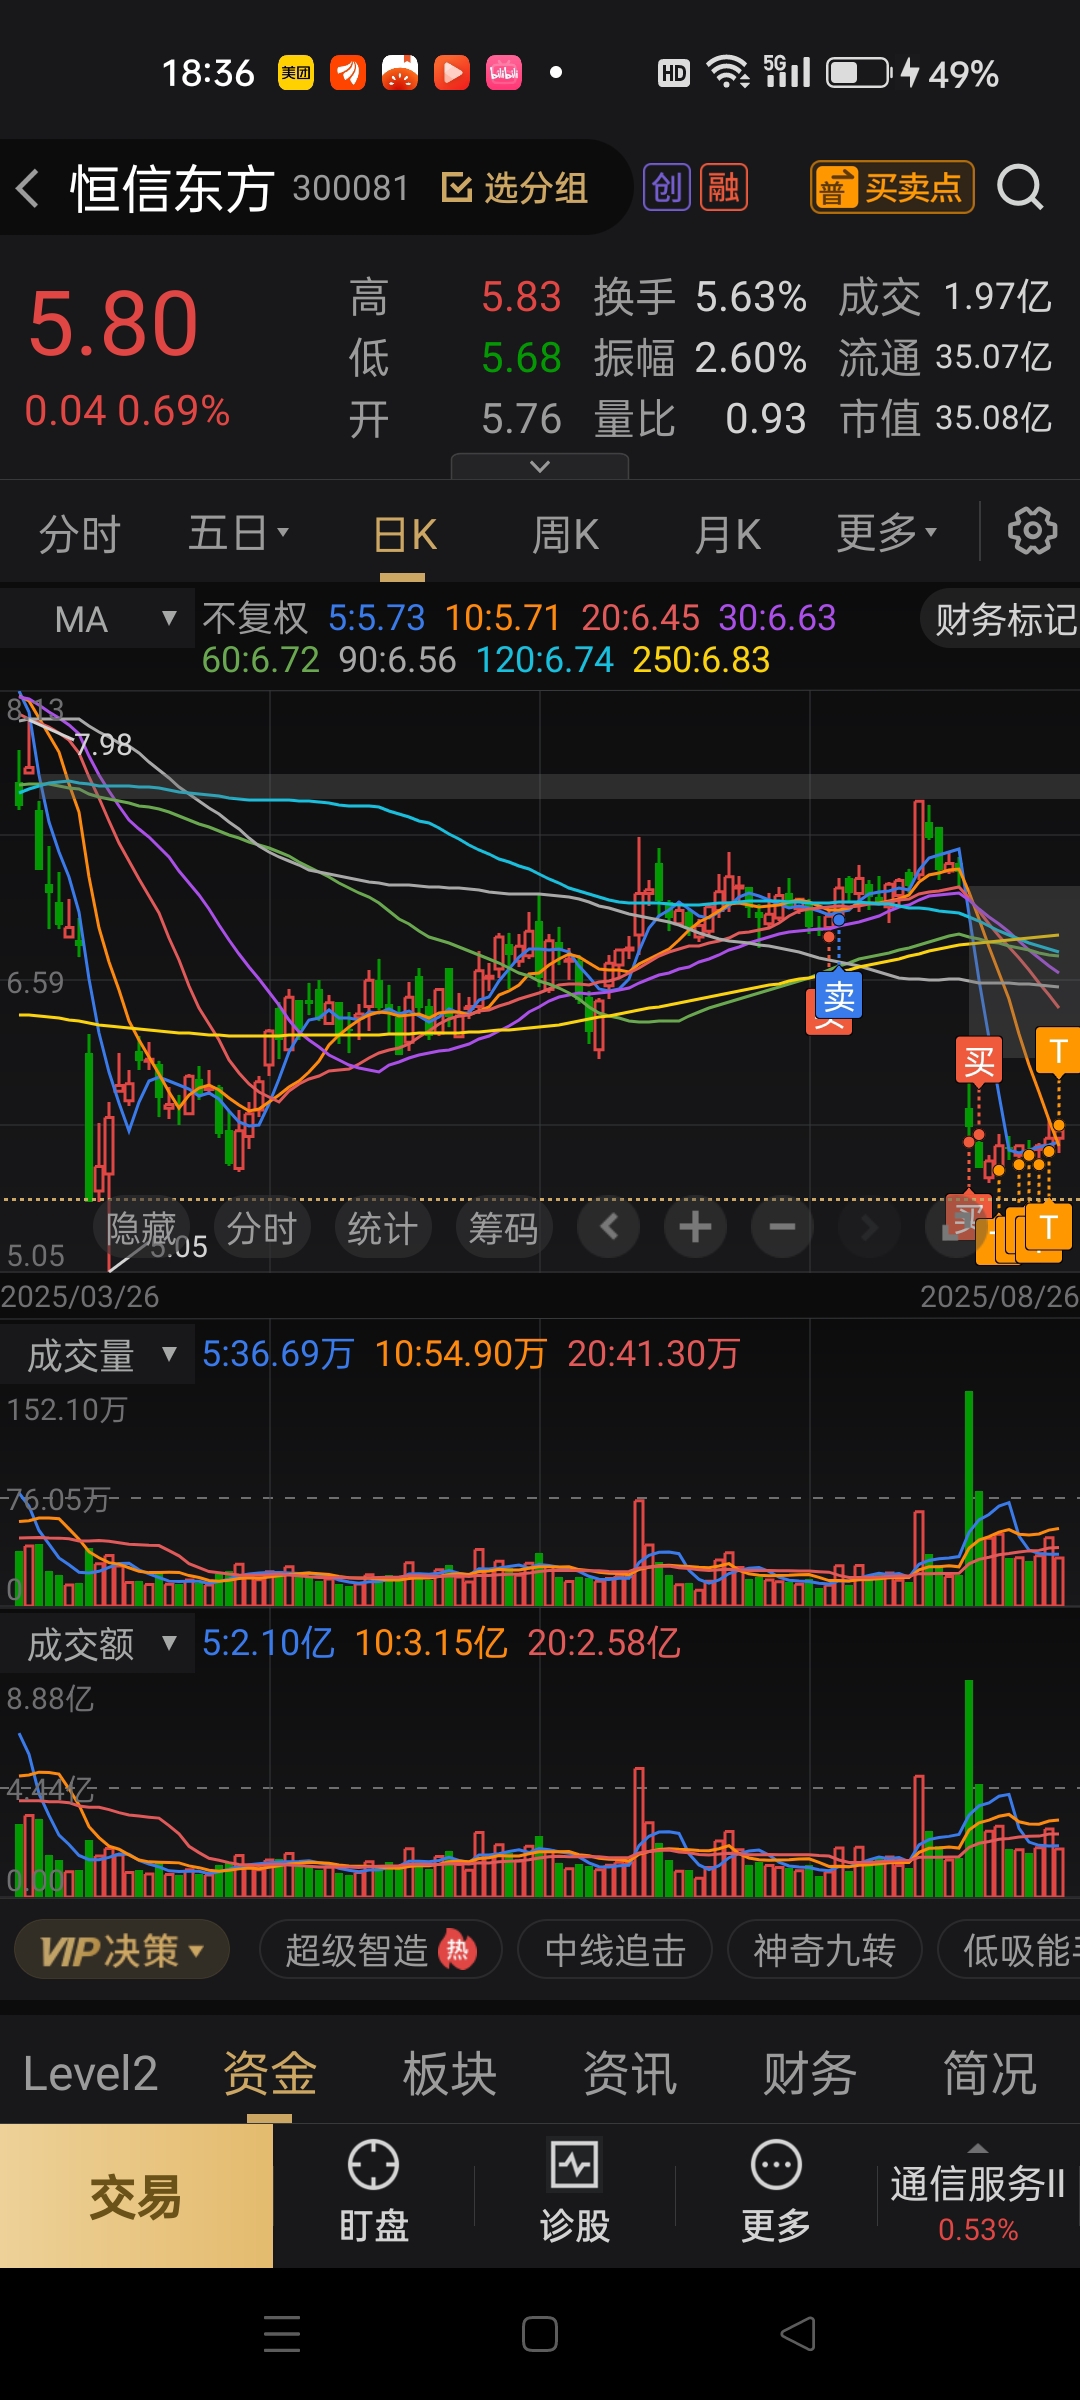This screenshot has width=1080, height=2400.
Task: Open the VIP决策 dropdown
Action: [x=122, y=1950]
